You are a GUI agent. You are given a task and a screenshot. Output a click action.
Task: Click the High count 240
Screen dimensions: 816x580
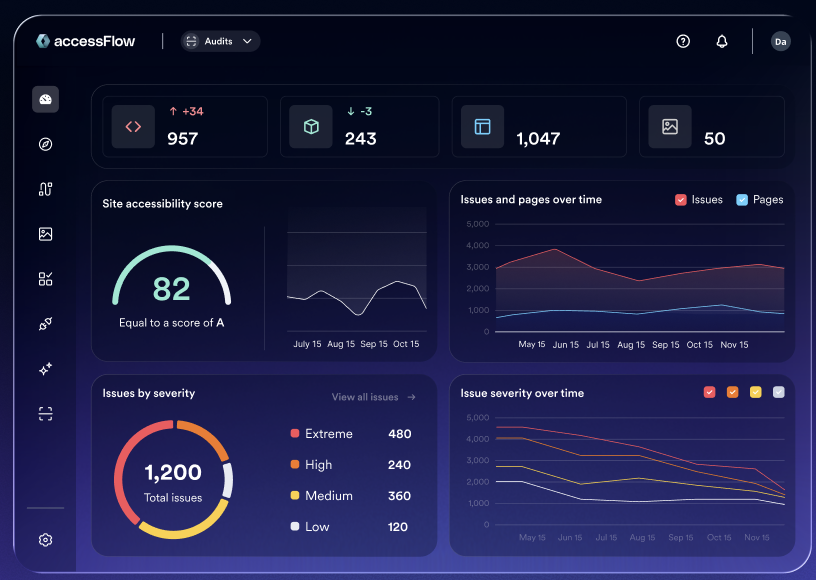click(x=399, y=465)
